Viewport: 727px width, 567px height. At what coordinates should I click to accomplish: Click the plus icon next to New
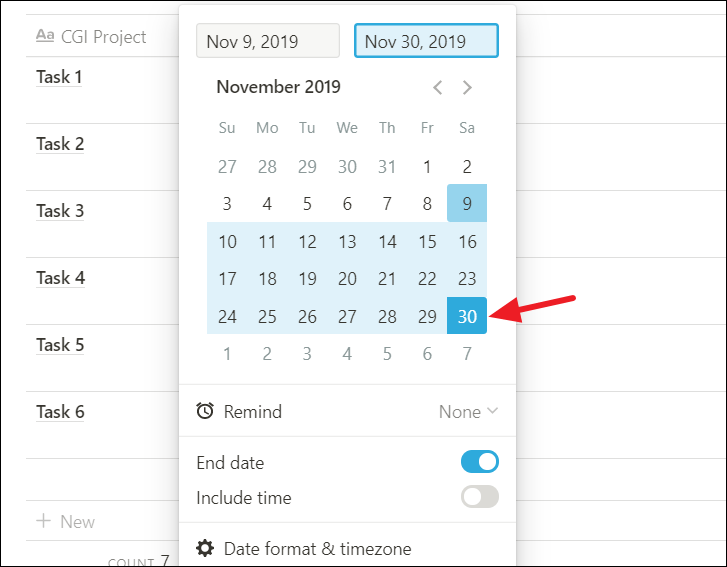[x=44, y=521]
